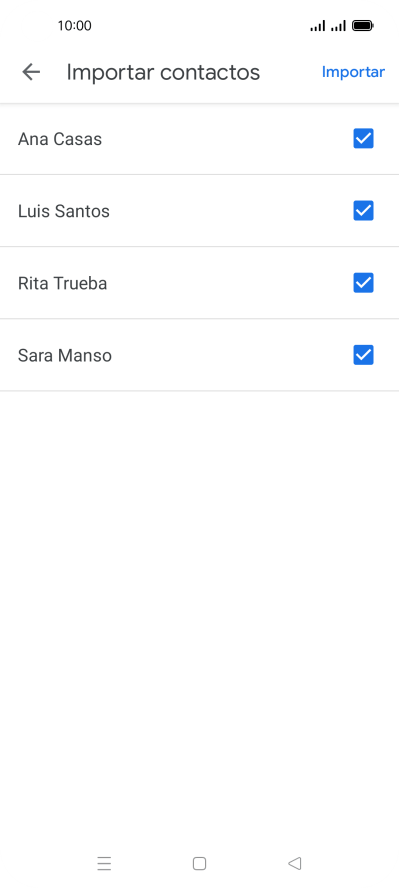Viewport: 399px width, 888px height.
Task: Tap the Luis Santos contact name
Action: (64, 211)
